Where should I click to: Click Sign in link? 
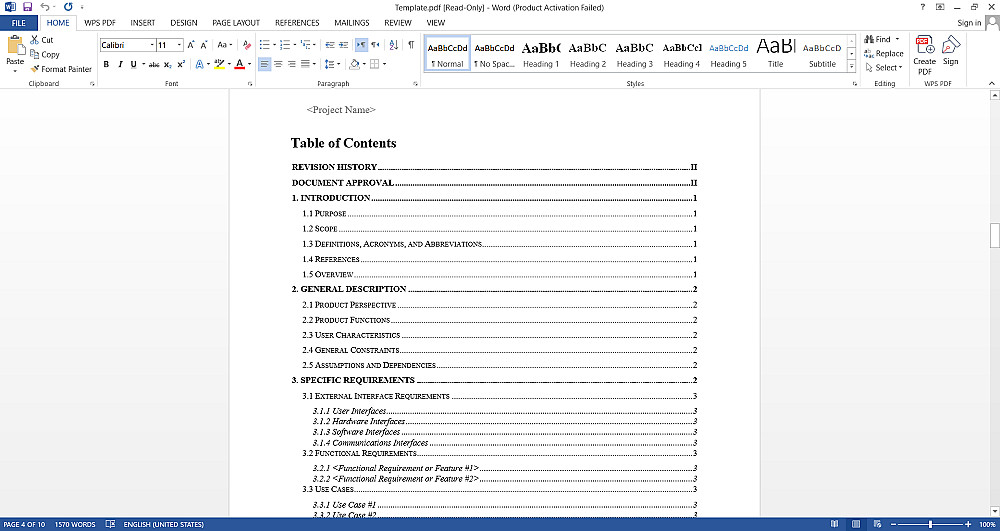coord(969,23)
